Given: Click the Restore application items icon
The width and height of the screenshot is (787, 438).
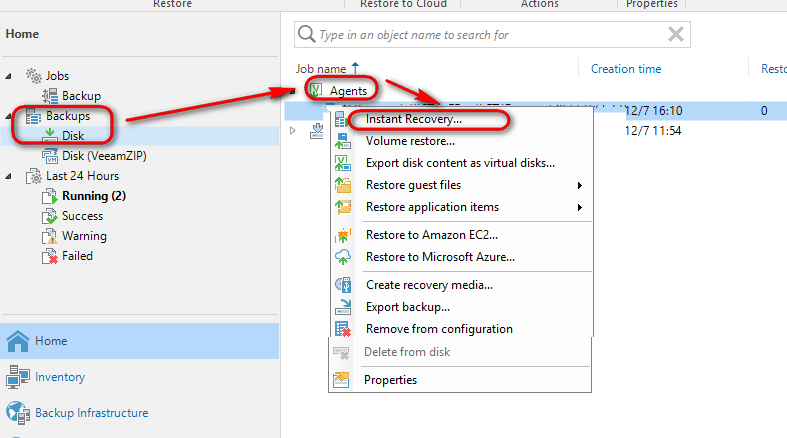Looking at the screenshot, I should pyautogui.click(x=343, y=207).
